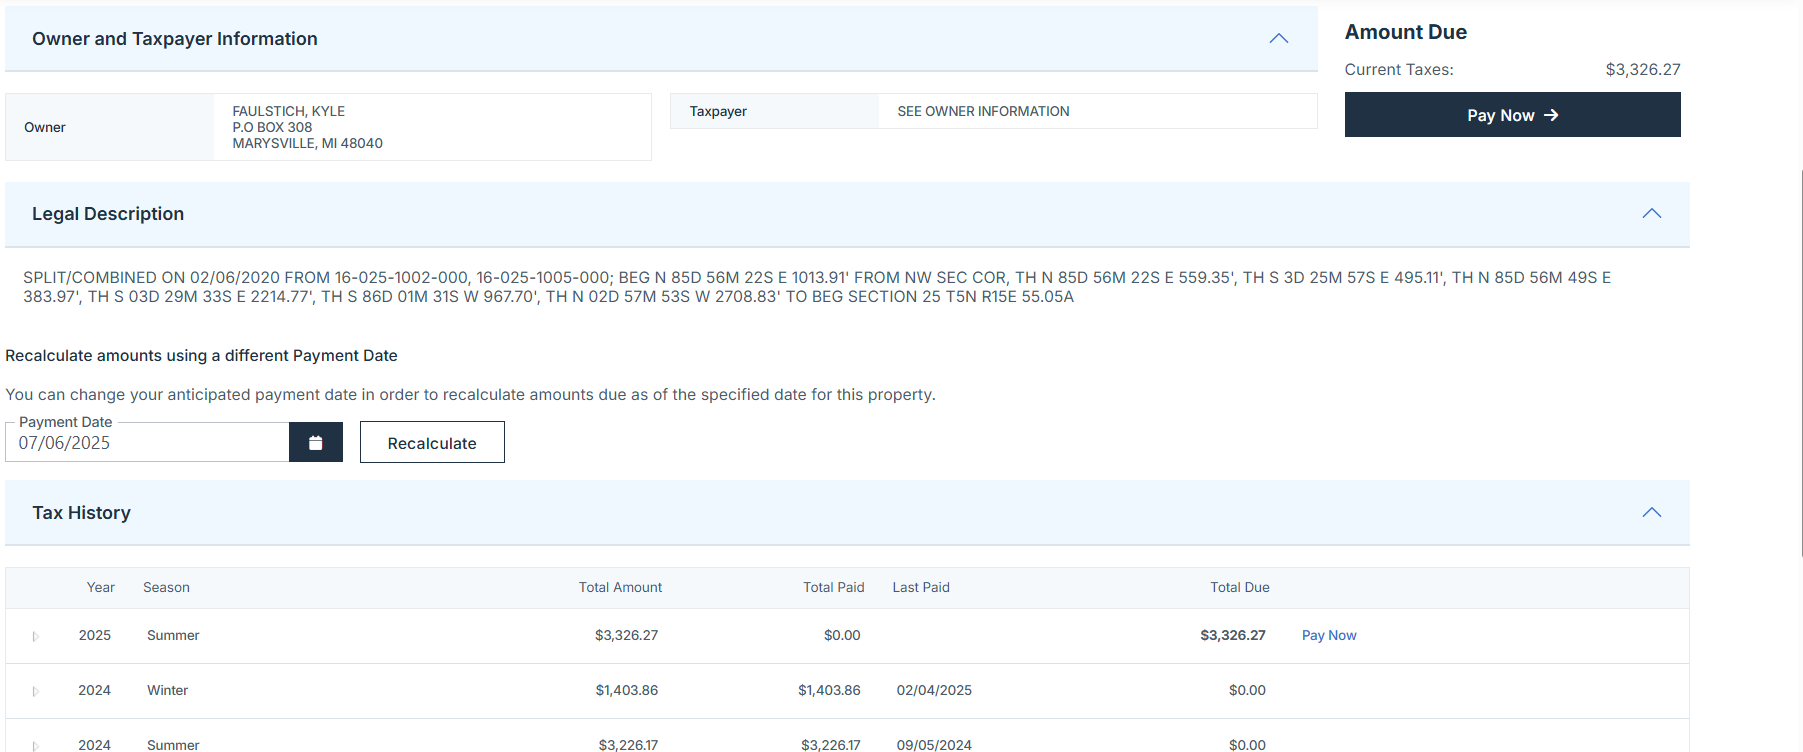Follow the Pay Now link for 2025 Summer

pyautogui.click(x=1328, y=636)
